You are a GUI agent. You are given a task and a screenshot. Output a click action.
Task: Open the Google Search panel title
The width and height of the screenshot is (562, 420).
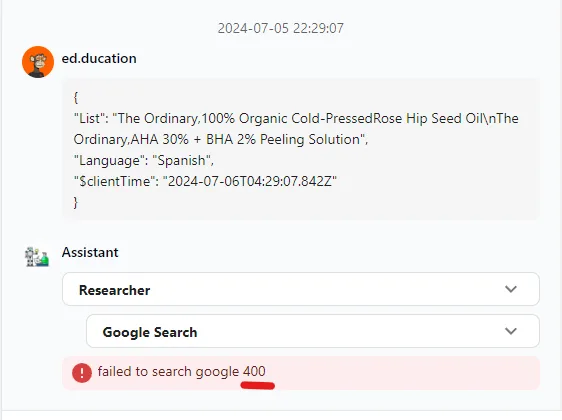click(150, 332)
